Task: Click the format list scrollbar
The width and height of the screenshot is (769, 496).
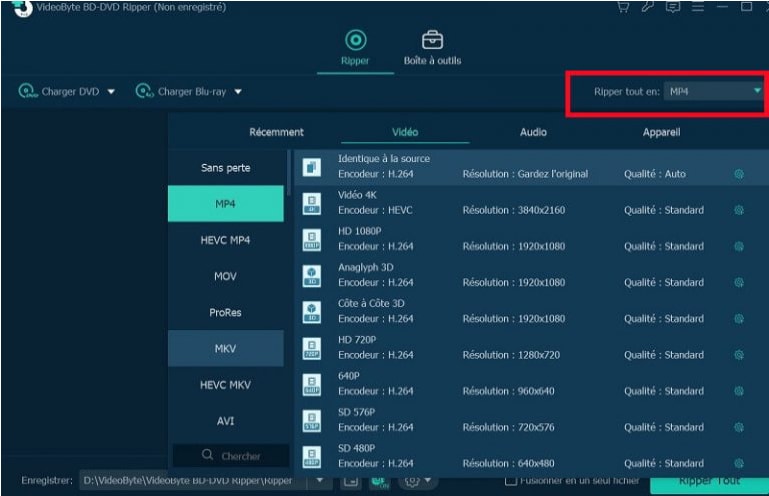Action: tap(289, 173)
